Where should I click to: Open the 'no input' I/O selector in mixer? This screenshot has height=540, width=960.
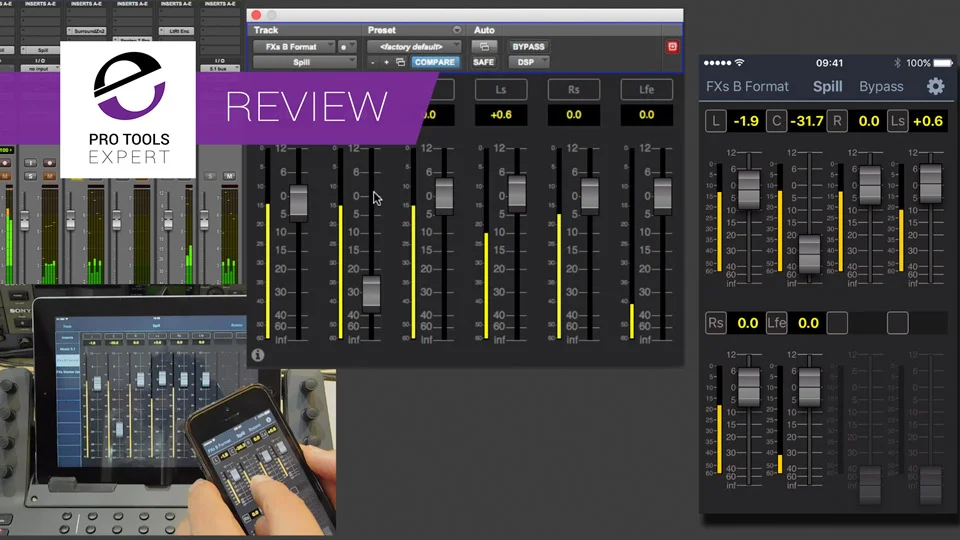coord(39,69)
